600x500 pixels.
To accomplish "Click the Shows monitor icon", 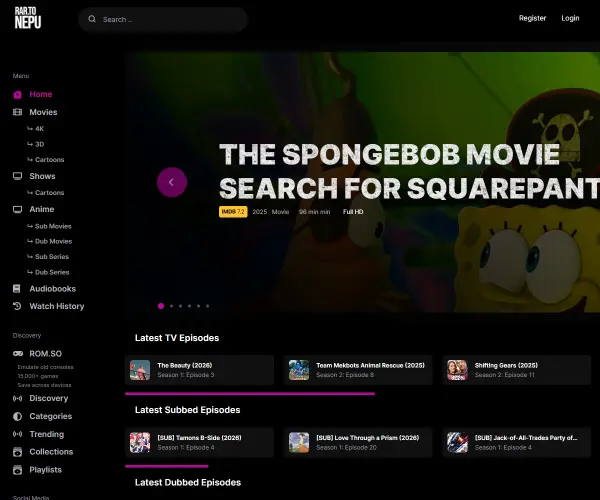I will coord(18,176).
